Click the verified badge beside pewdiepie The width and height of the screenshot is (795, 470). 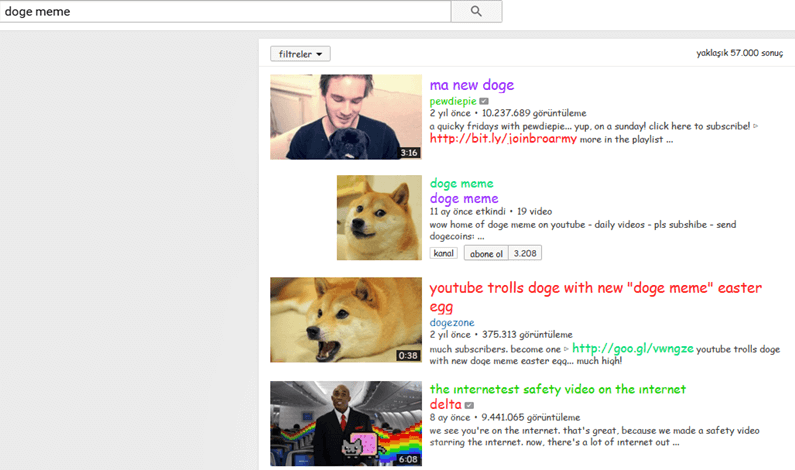click(x=484, y=101)
